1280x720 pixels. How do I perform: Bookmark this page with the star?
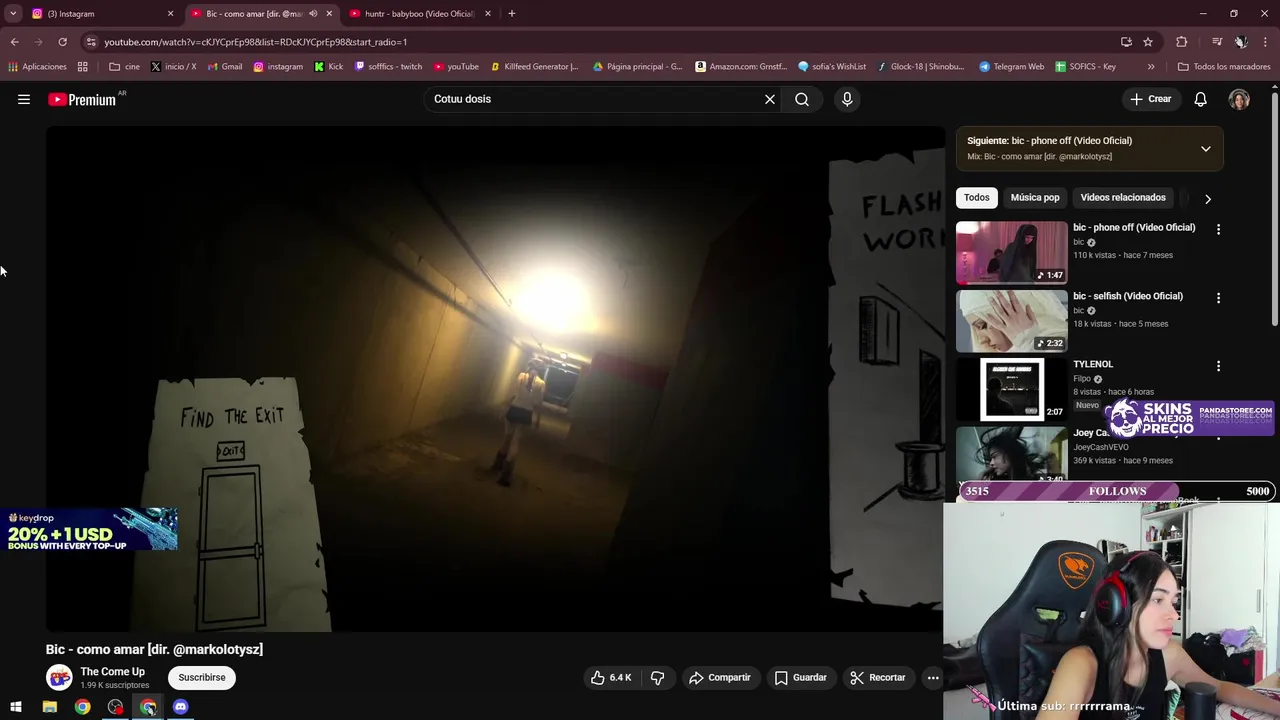[x=1148, y=42]
